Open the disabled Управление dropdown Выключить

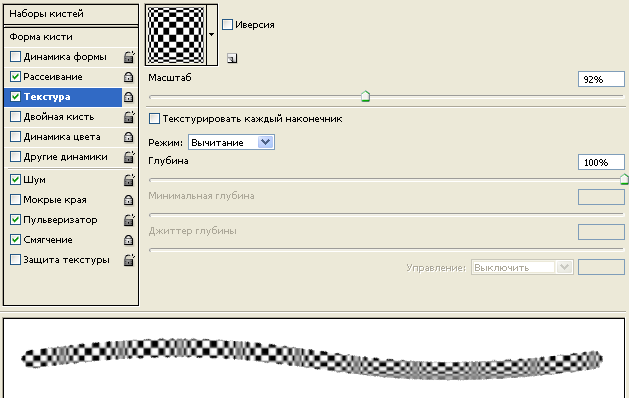tap(522, 267)
